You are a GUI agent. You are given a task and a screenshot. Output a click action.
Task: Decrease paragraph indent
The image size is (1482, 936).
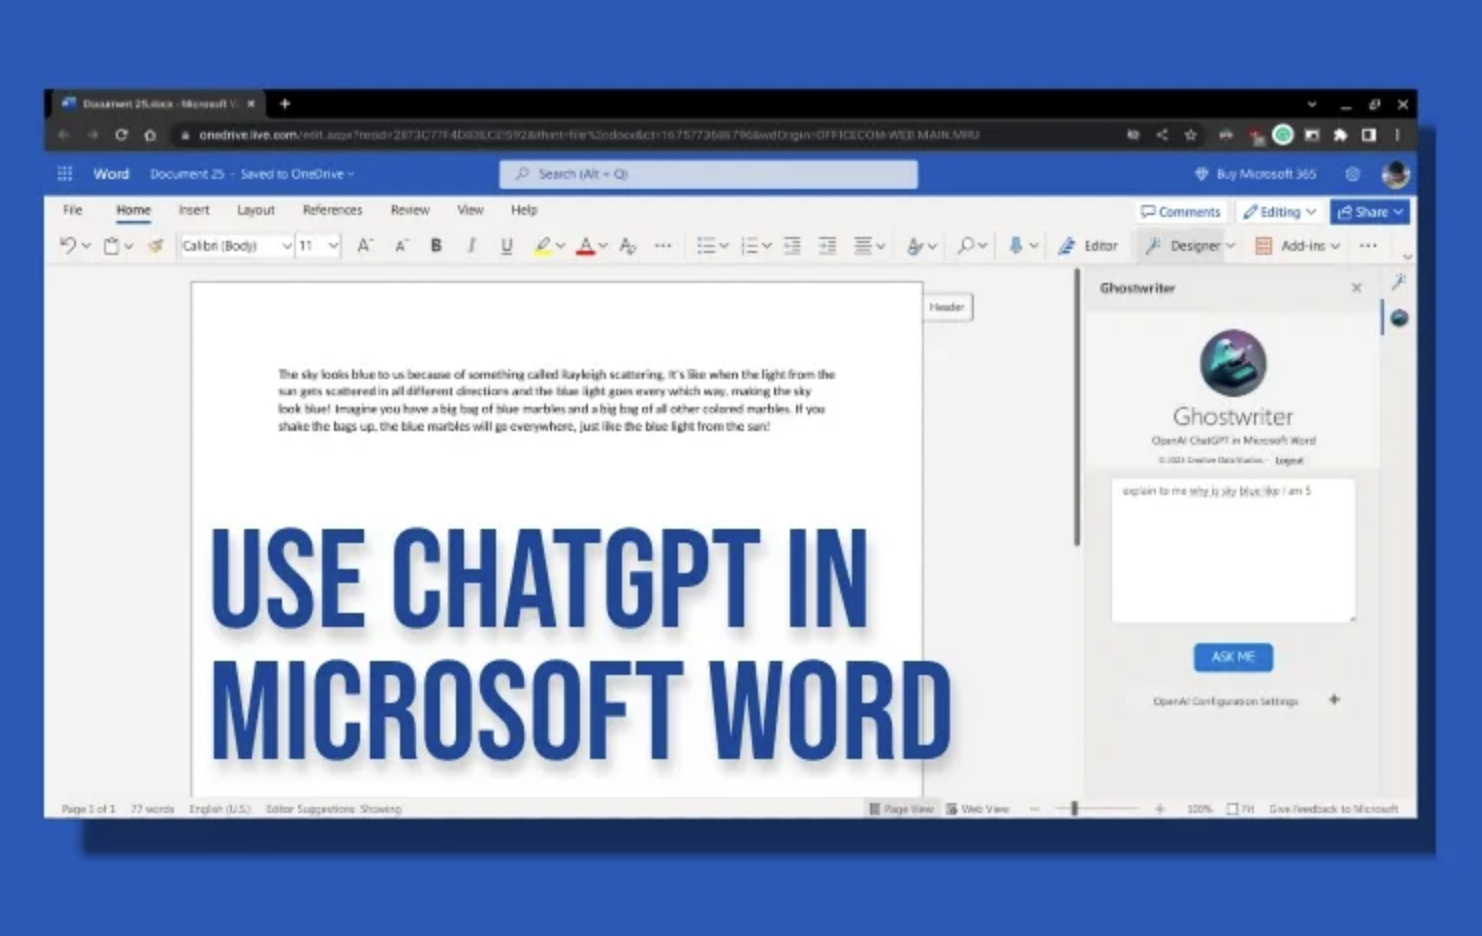pos(792,245)
